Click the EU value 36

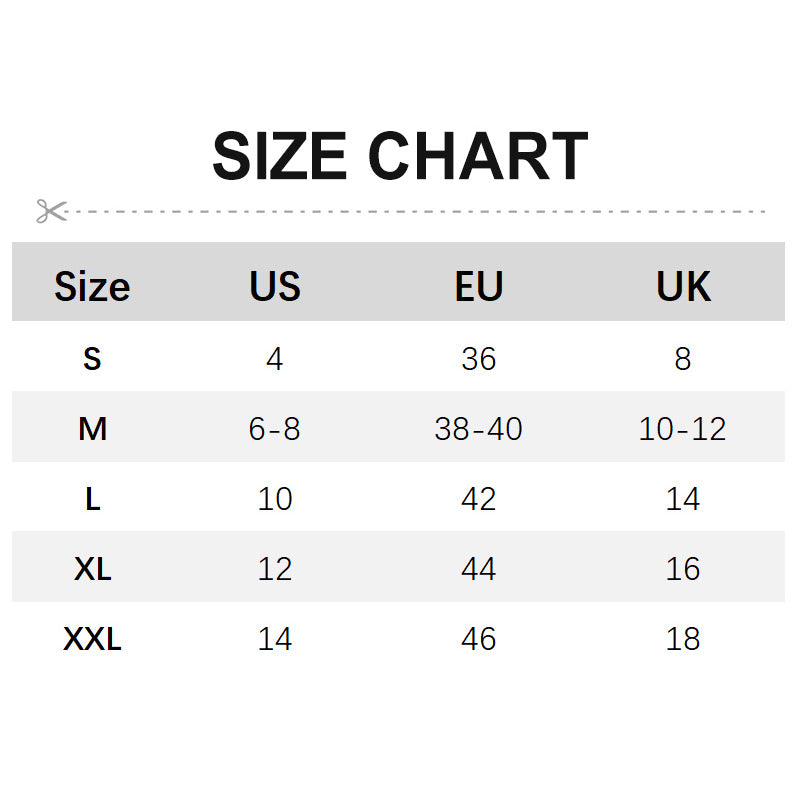pos(479,358)
